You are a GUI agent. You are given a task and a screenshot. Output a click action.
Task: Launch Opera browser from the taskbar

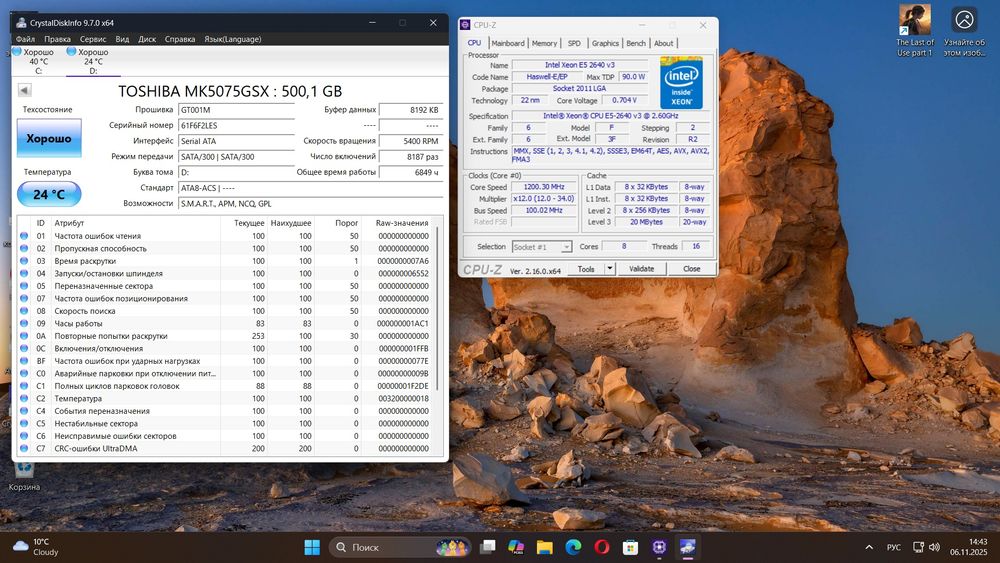[602, 547]
